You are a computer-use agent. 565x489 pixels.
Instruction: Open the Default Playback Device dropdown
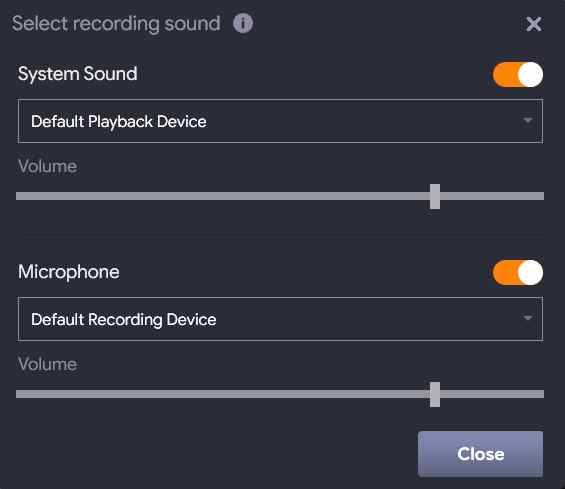coord(280,121)
